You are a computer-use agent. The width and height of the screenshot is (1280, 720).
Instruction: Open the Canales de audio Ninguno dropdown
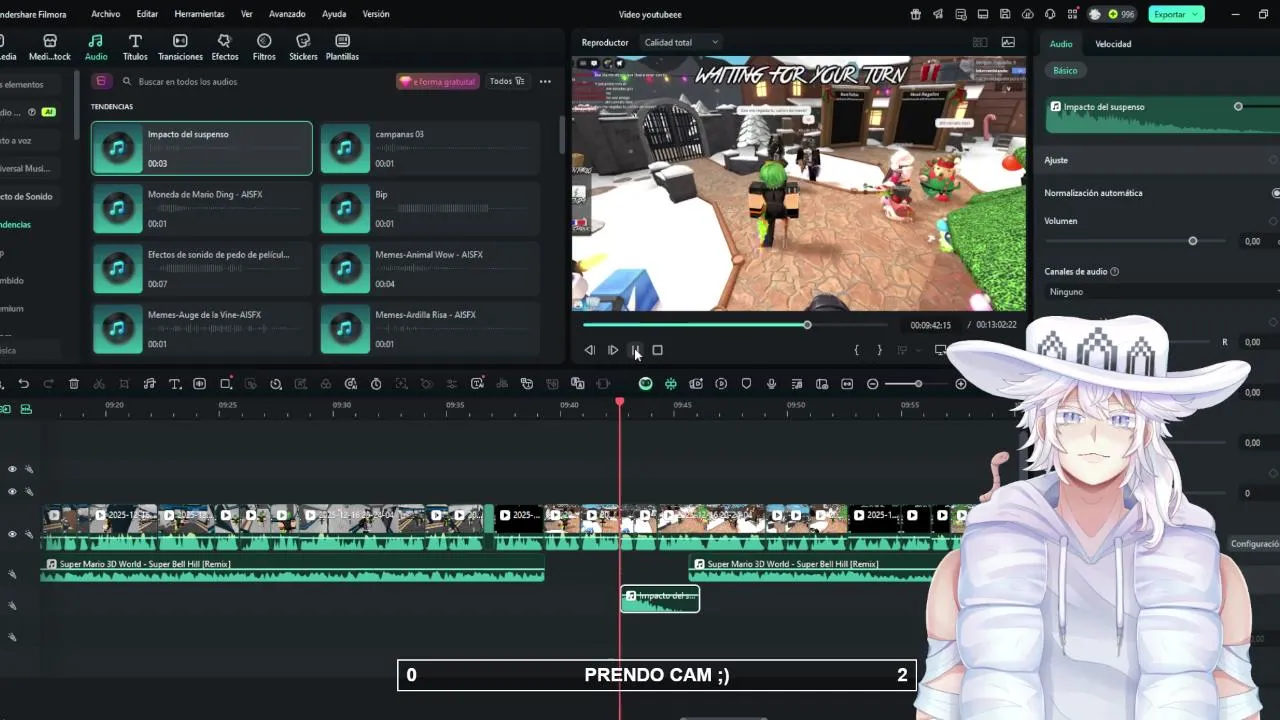pos(1160,292)
